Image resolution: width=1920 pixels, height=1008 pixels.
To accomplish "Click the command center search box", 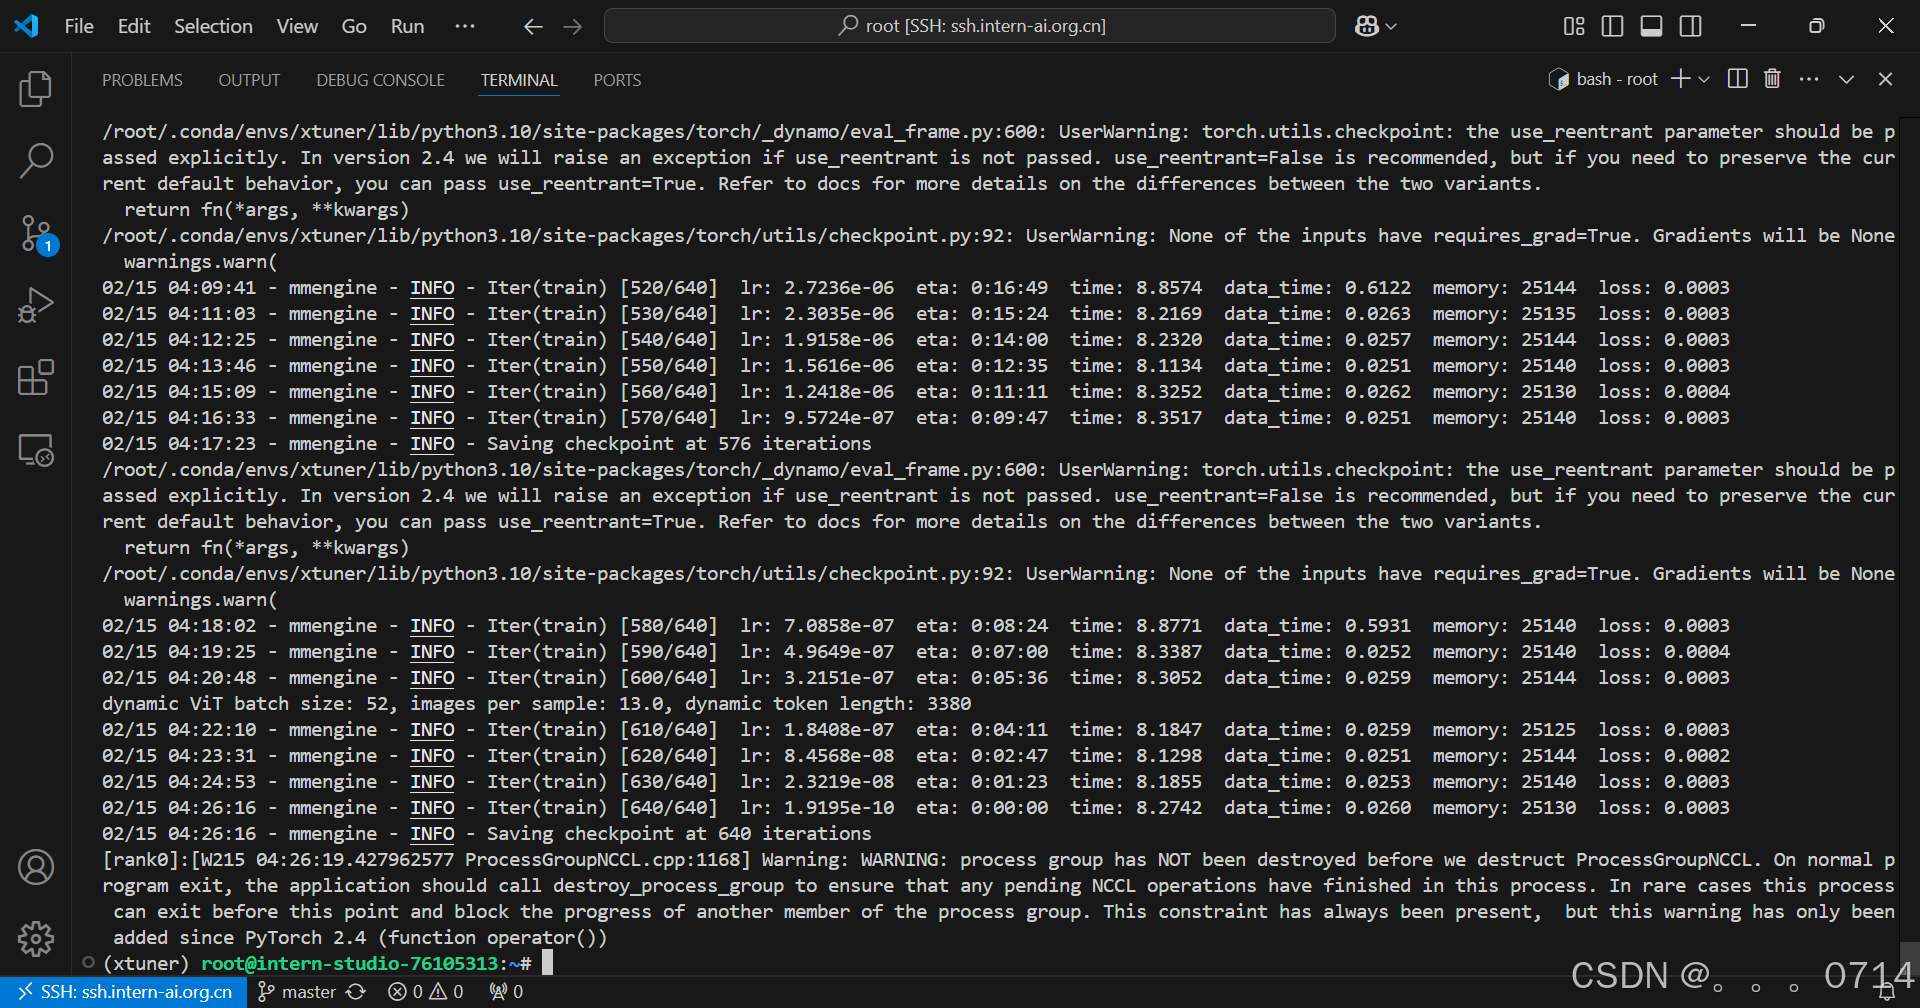I will coord(969,26).
